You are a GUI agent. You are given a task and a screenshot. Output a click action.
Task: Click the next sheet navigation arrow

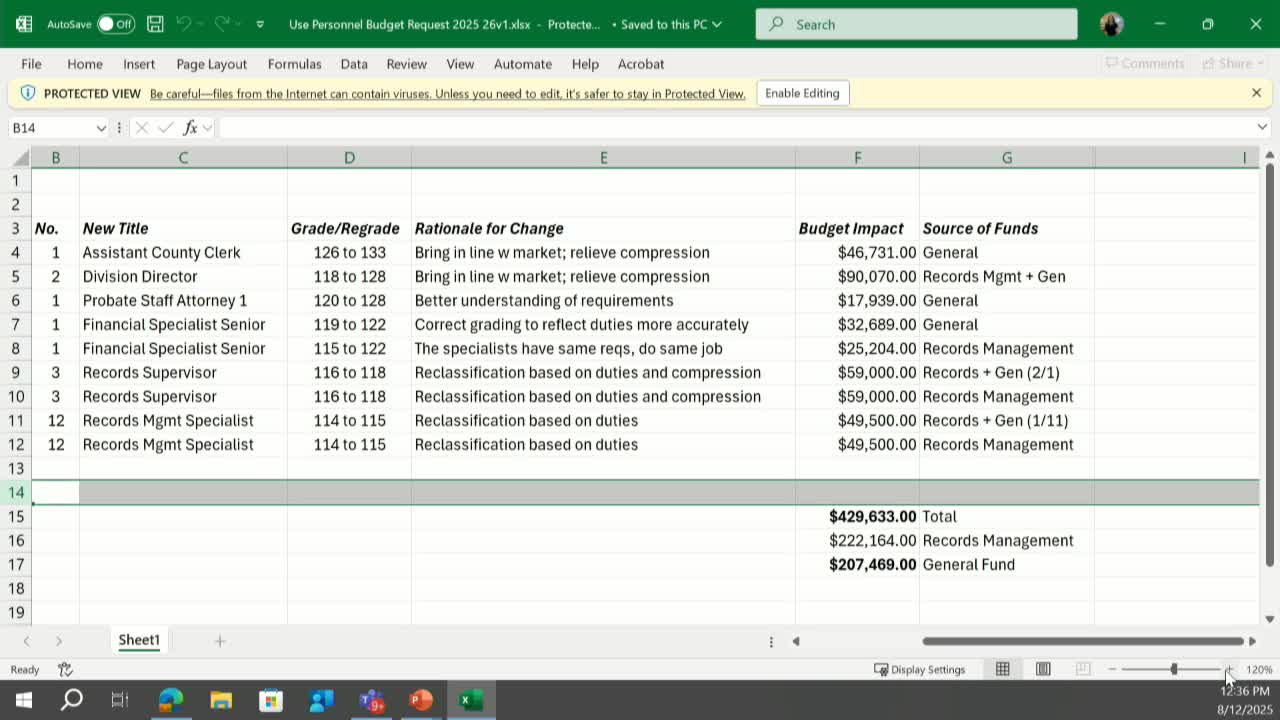click(x=59, y=641)
